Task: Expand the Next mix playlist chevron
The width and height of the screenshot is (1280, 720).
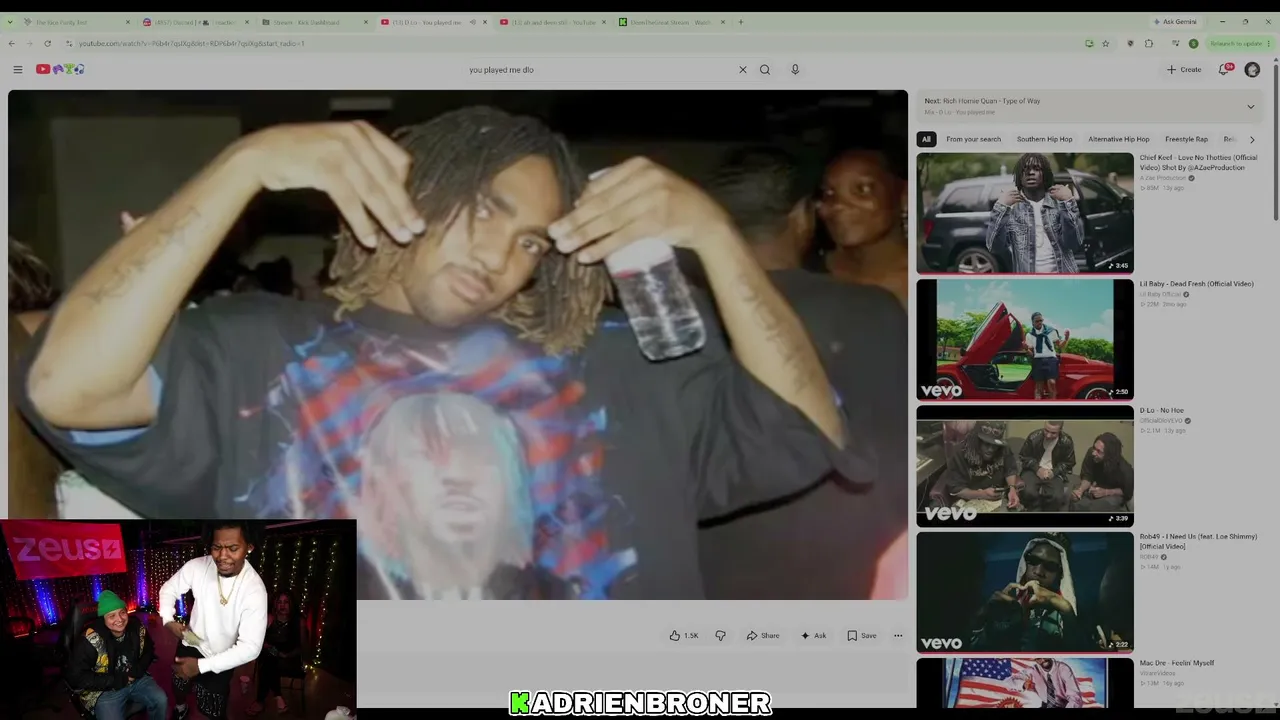Action: tap(1250, 106)
